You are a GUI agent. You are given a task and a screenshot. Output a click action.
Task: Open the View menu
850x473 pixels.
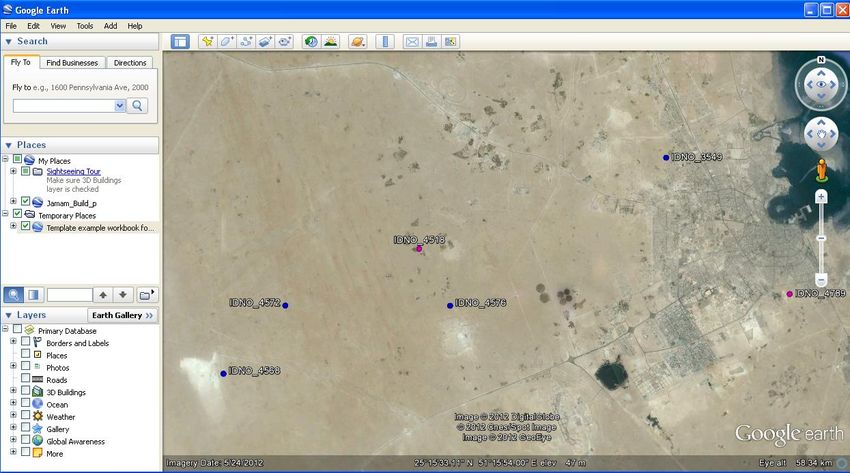(58, 25)
